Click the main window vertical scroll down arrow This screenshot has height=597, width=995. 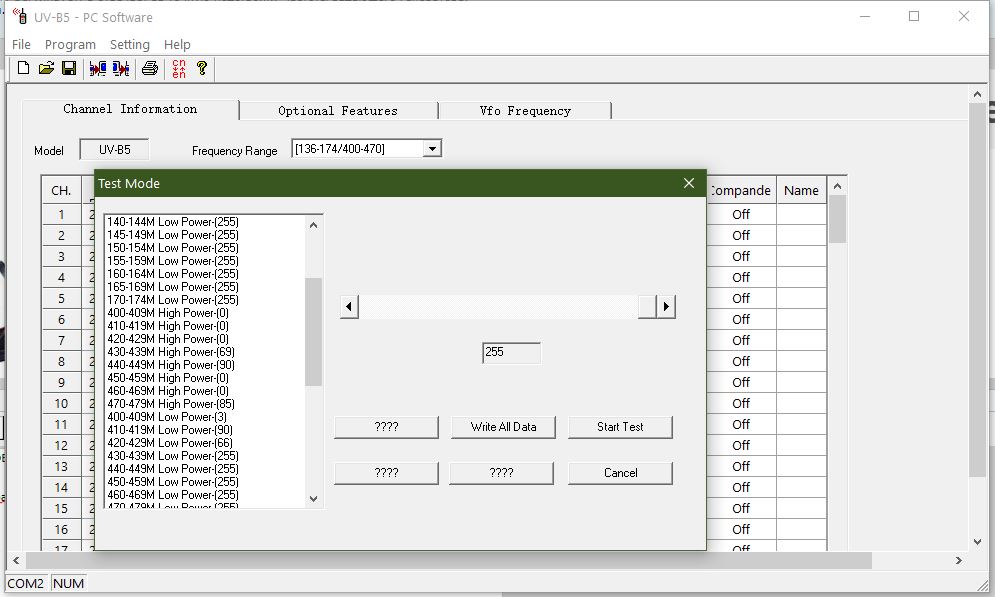pos(977,542)
